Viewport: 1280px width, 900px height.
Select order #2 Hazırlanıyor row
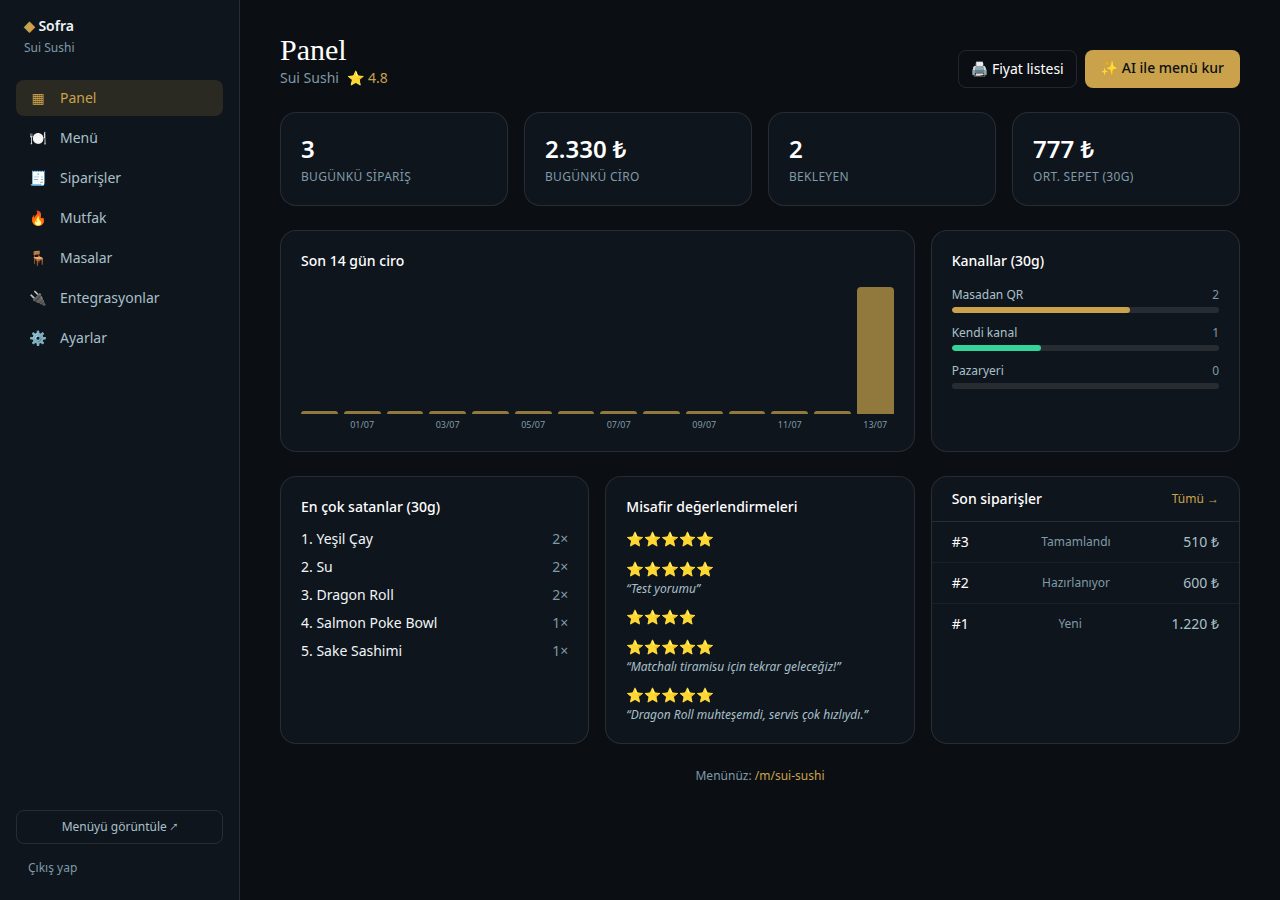point(1085,583)
